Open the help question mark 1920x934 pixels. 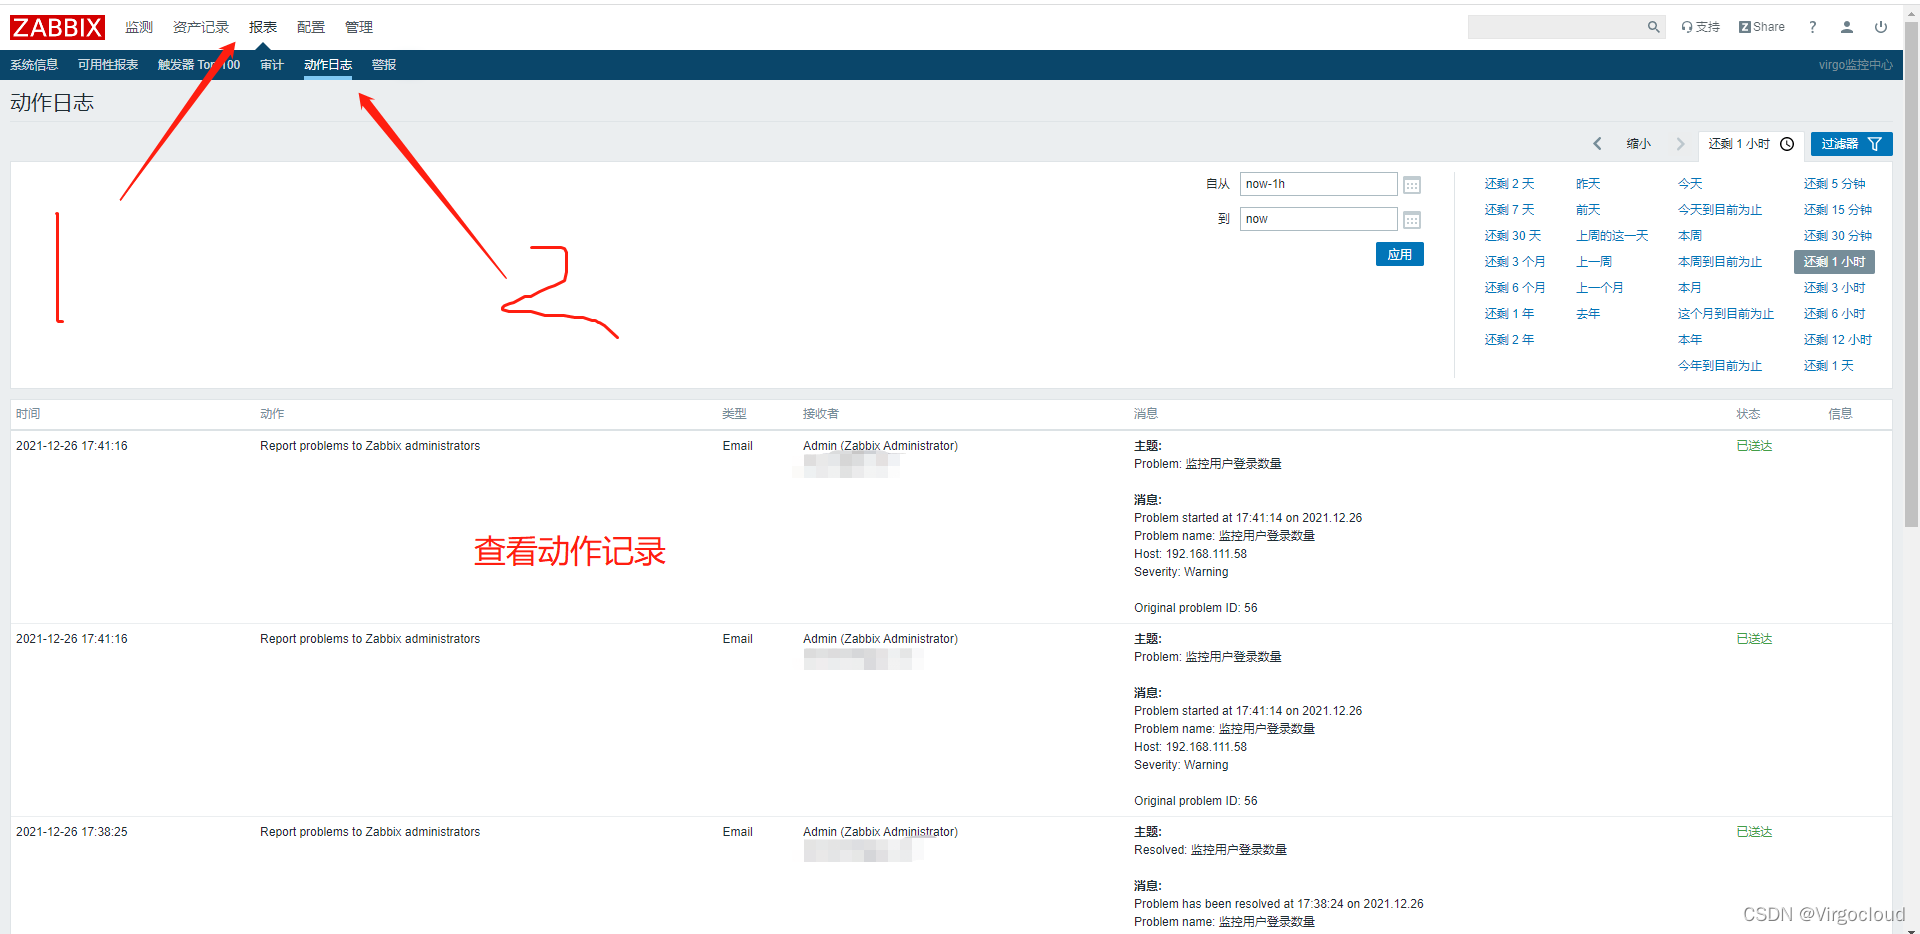coord(1812,27)
